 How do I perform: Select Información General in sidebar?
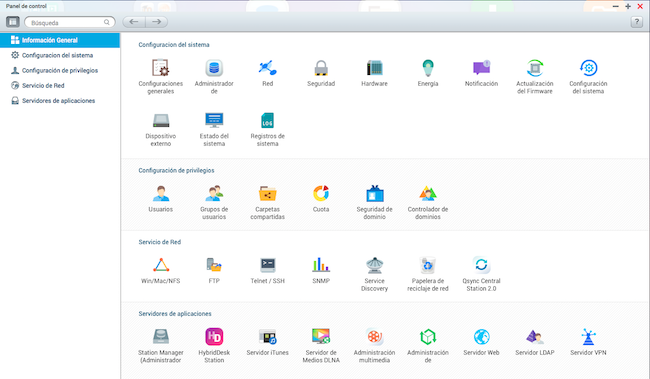(x=60, y=40)
